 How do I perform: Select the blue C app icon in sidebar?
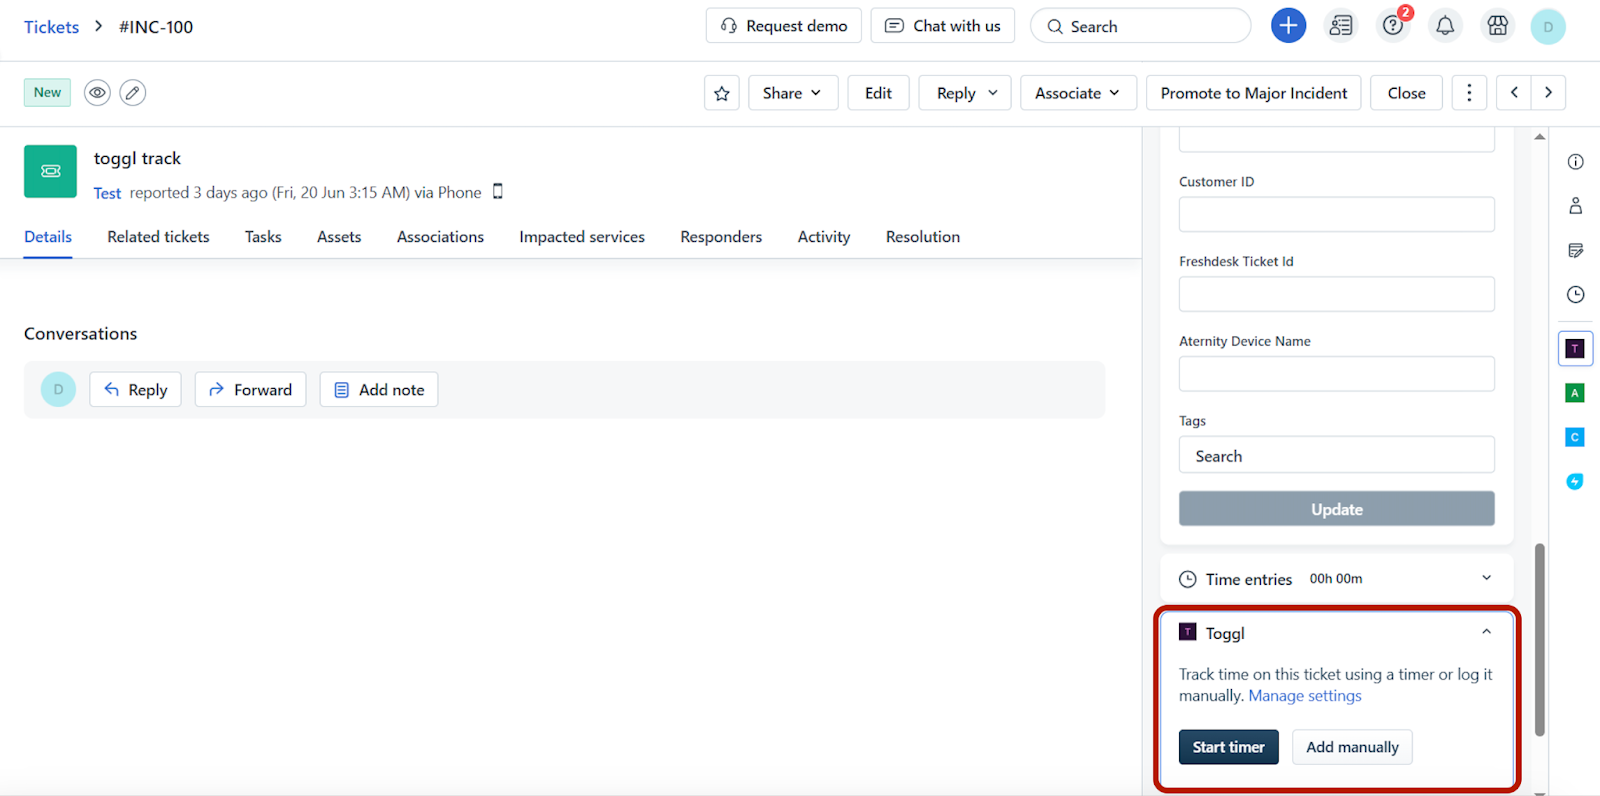pyautogui.click(x=1575, y=437)
